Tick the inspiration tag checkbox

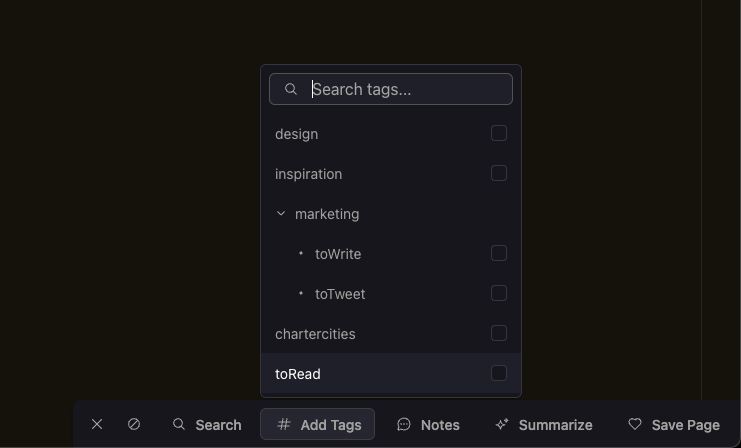[499, 173]
